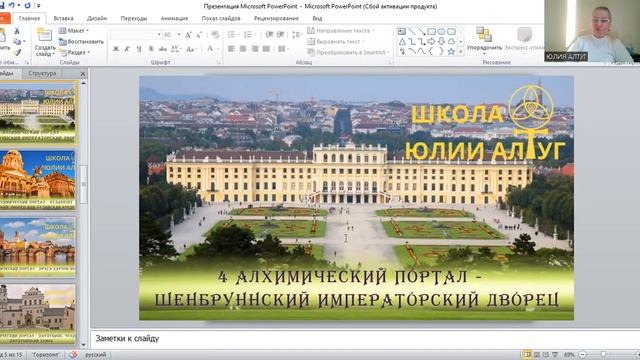The width and height of the screenshot is (640, 360).
Task: Click the Redo/Repeat icon in quick access toolbar
Action: [27, 5]
